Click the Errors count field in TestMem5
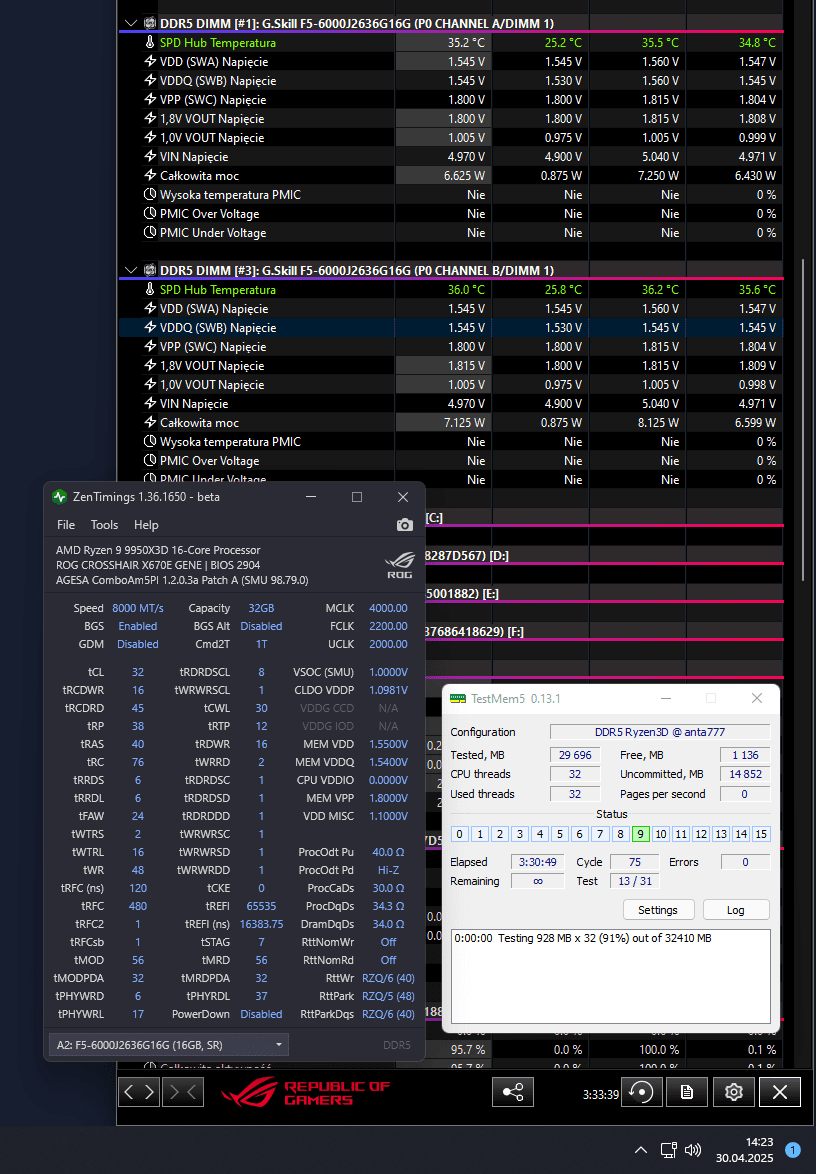The height and width of the screenshot is (1174, 816). pos(745,862)
